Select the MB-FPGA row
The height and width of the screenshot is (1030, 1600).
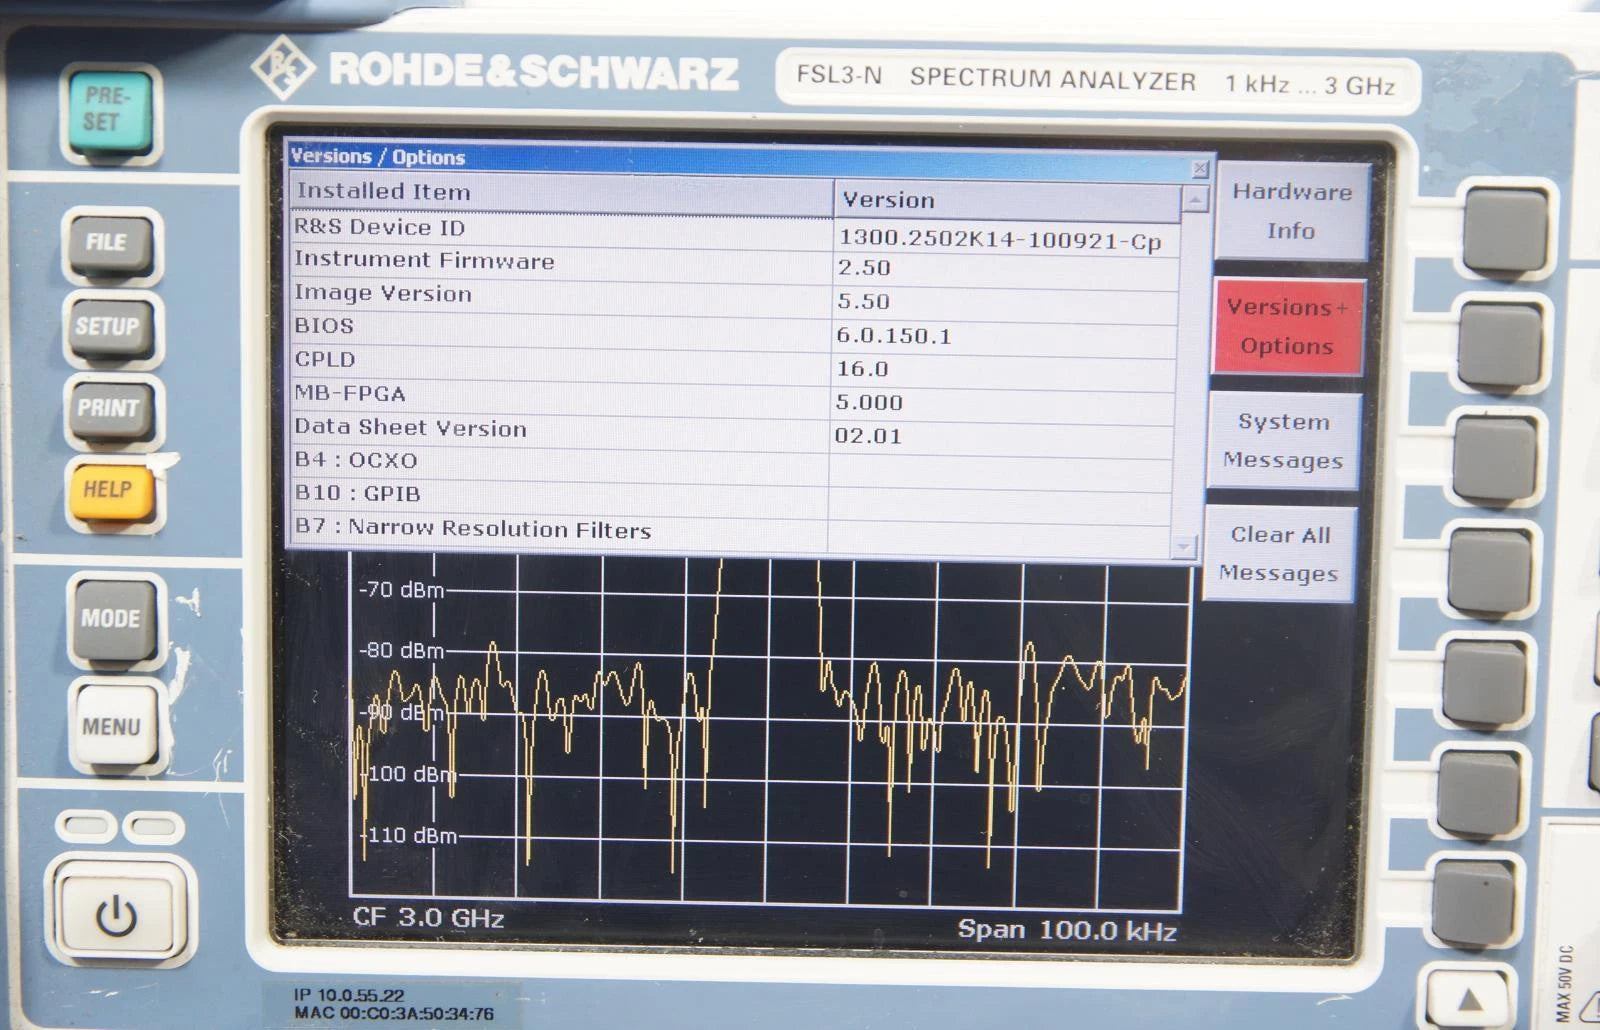pos(732,398)
